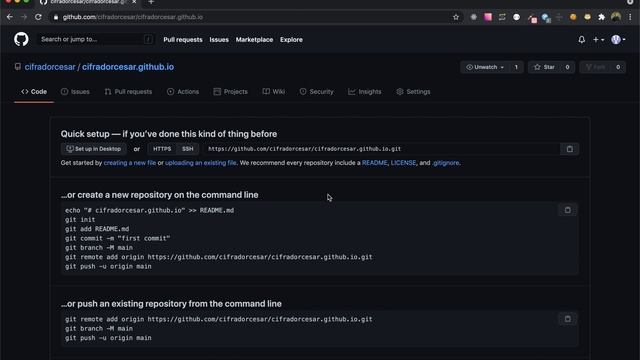Click the address bar URL
640x360 pixels.
click(133, 17)
